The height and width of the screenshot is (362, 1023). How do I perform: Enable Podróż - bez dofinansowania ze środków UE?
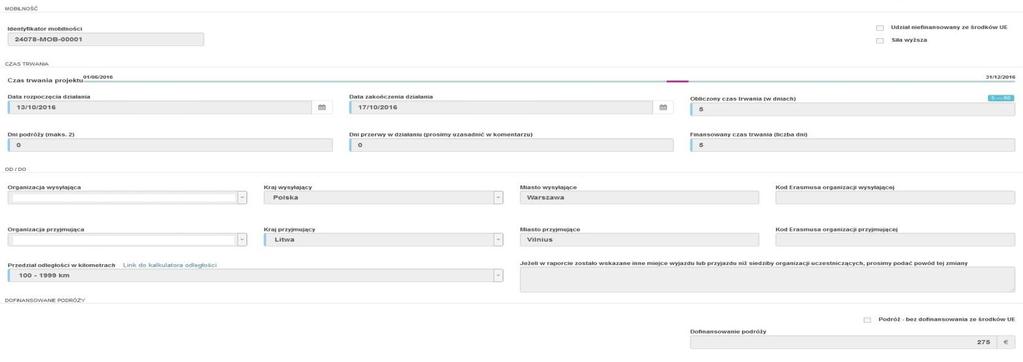tap(867, 320)
